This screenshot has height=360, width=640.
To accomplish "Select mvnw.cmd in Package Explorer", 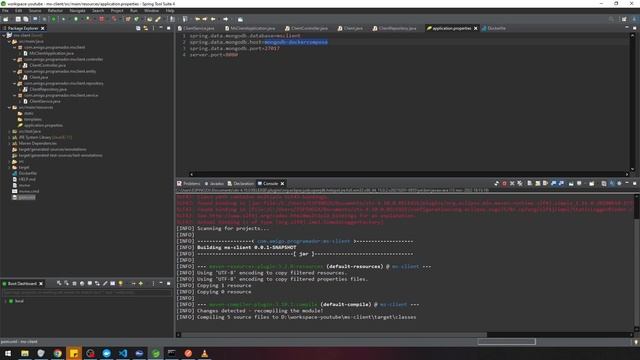I will tap(29, 191).
